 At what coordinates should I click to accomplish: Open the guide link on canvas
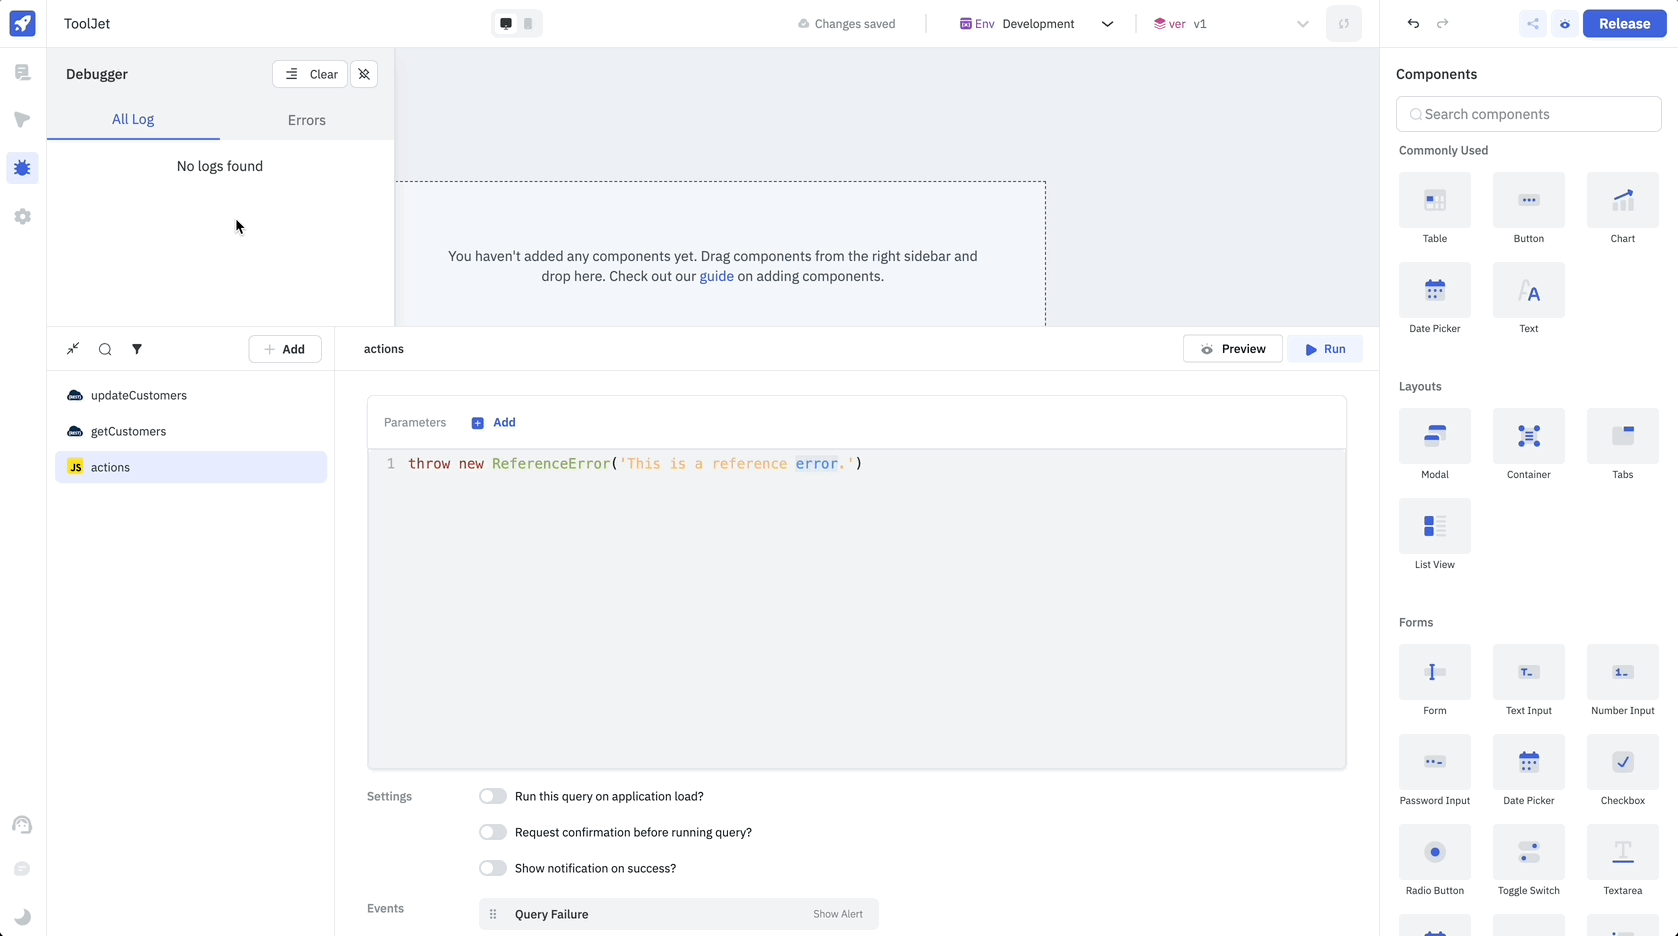coord(716,276)
